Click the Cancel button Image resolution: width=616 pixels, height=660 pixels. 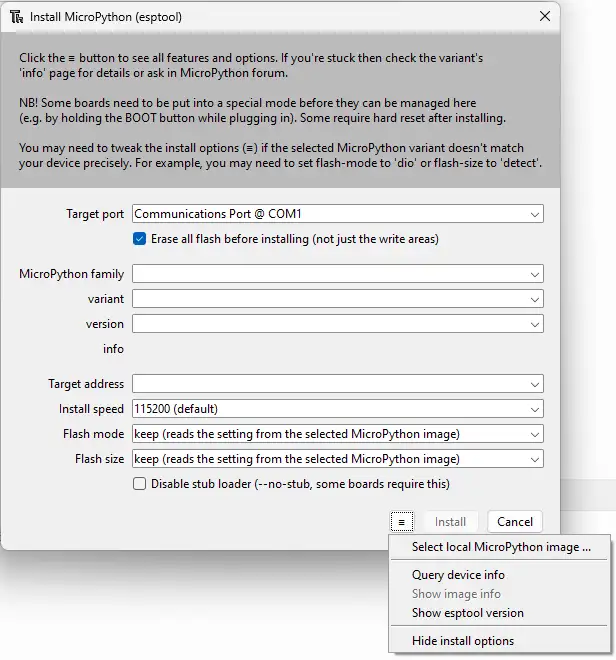pyautogui.click(x=515, y=522)
